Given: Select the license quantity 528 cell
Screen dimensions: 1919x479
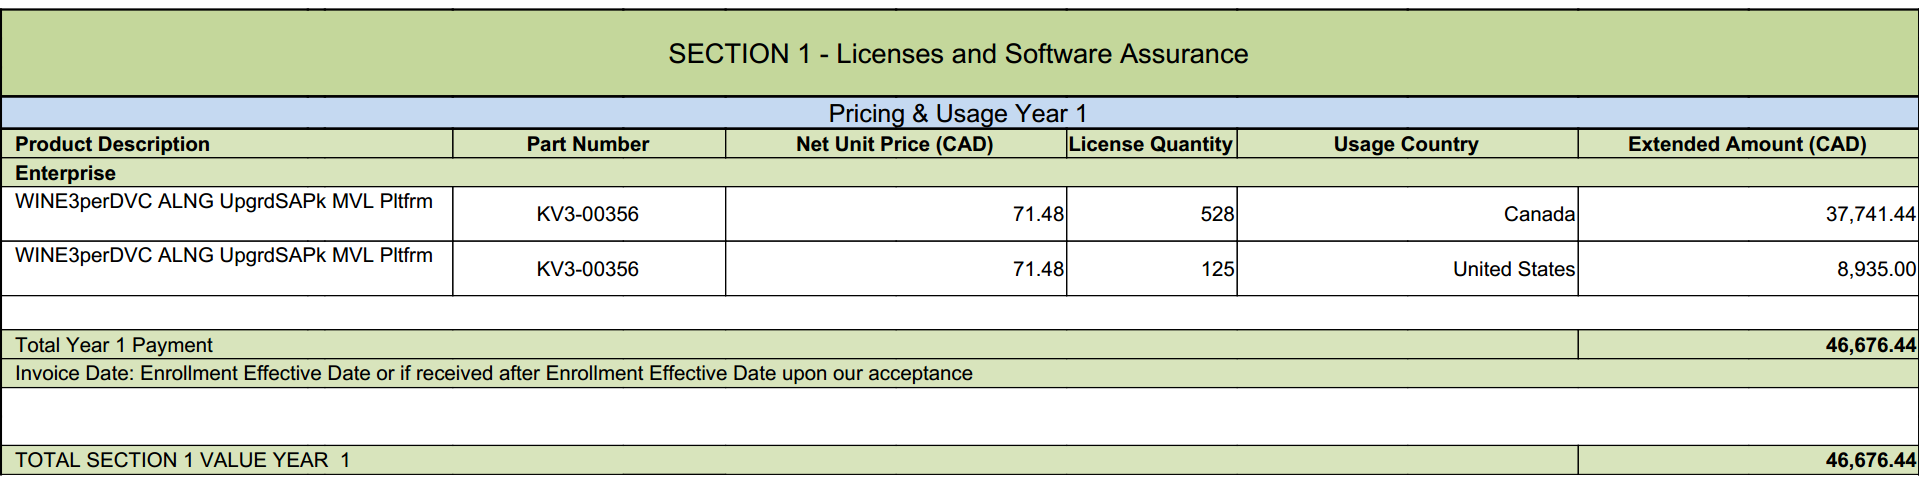Looking at the screenshot, I should 1216,214.
